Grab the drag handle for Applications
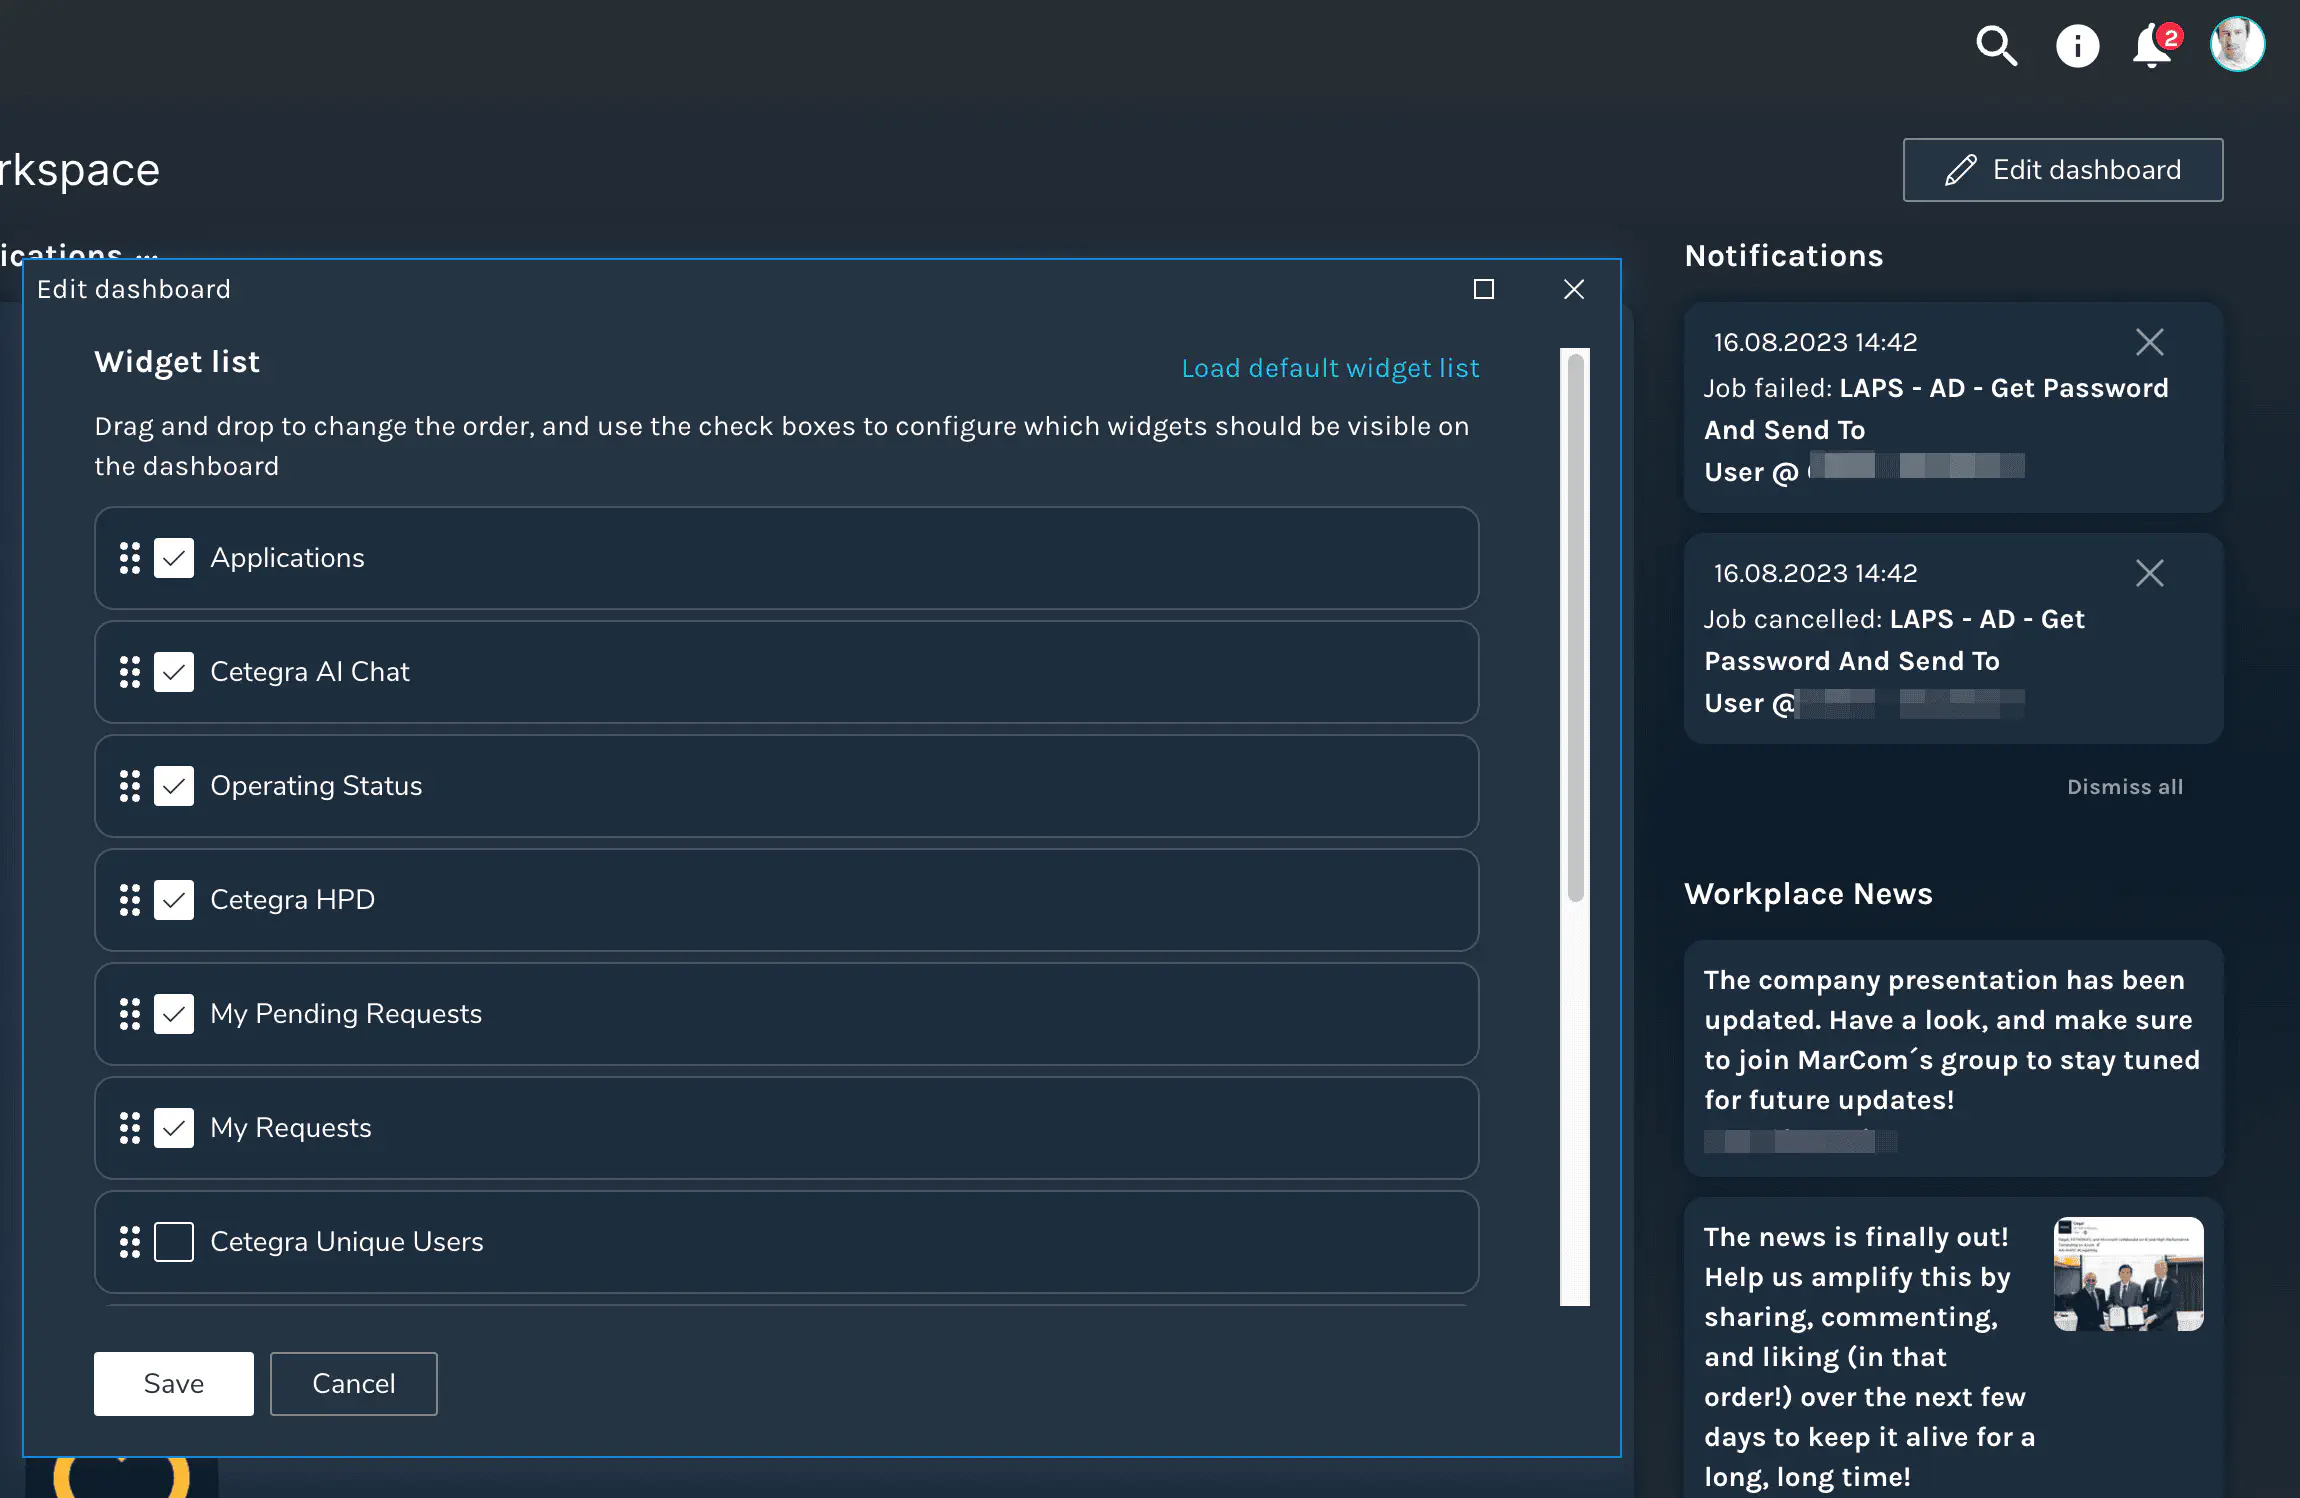The image size is (2300, 1498). coord(130,558)
